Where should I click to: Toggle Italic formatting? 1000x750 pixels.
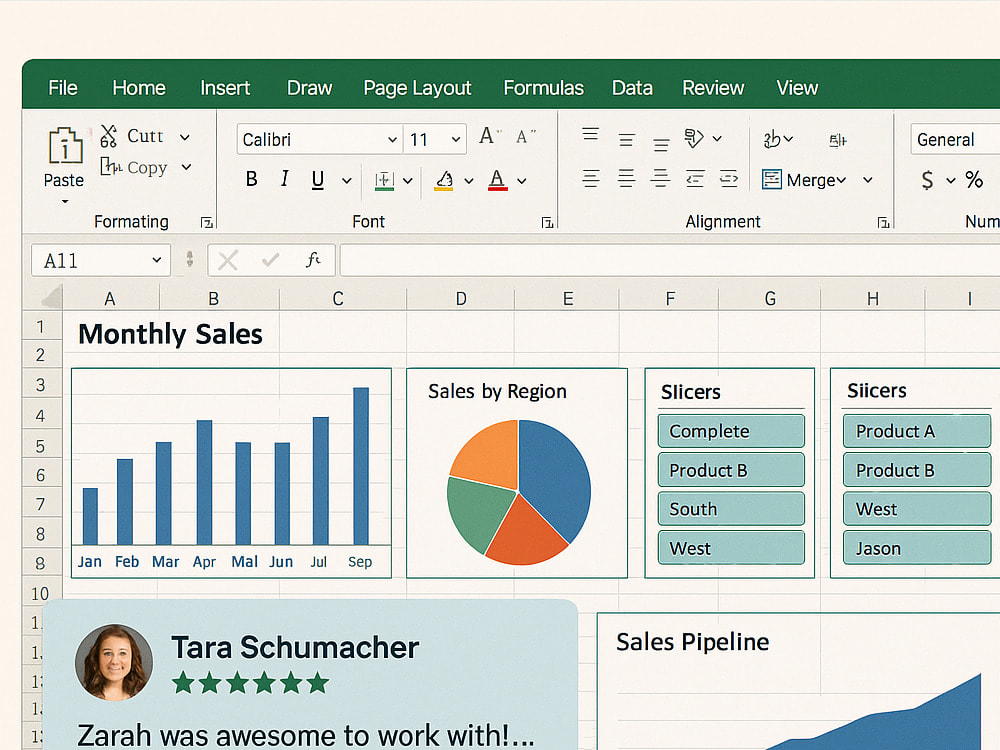coord(284,179)
